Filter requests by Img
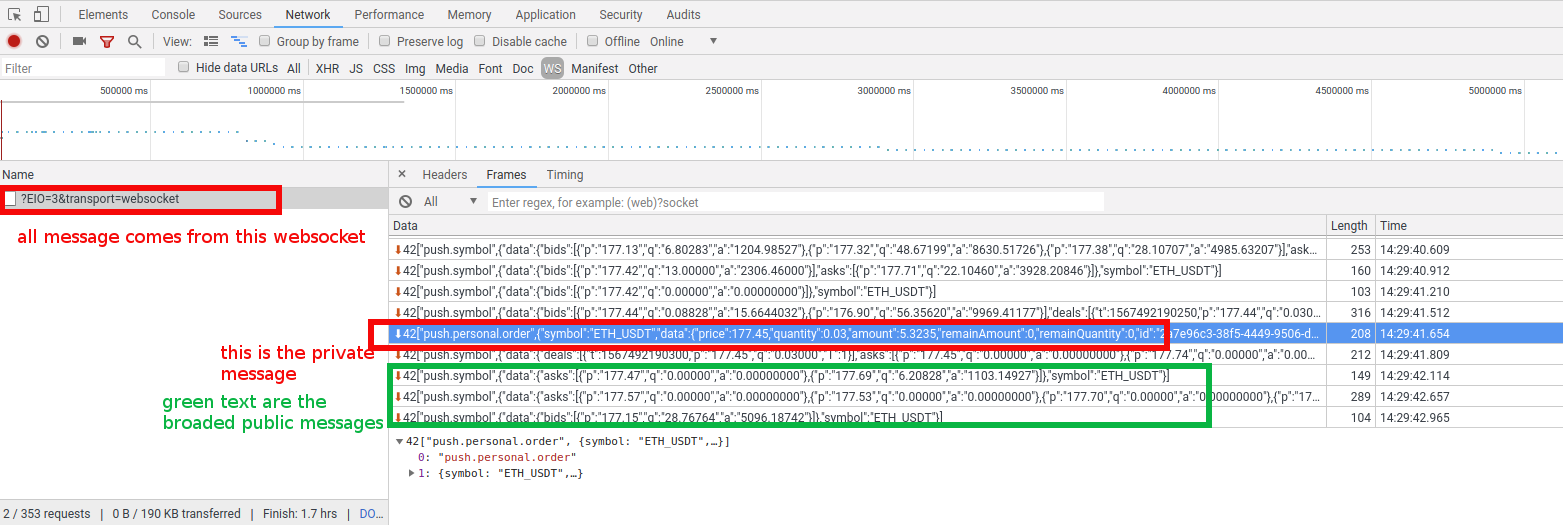This screenshot has width=1563, height=525. tap(415, 68)
